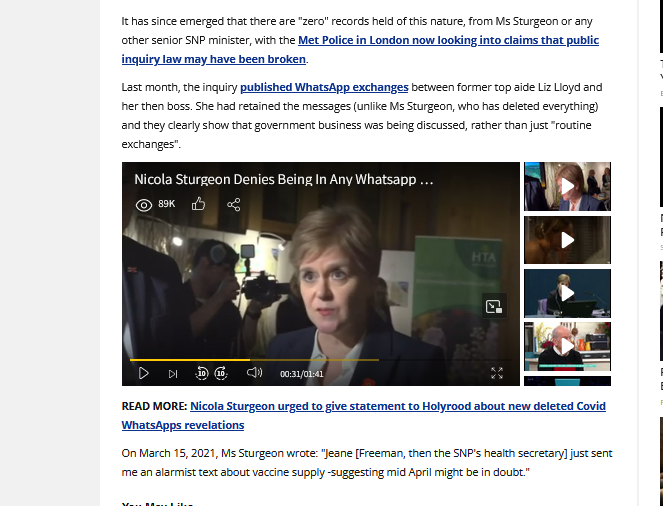Play first sidebar thumbnail of woman with reporters
Screen dimensions: 663x506
pos(567,186)
